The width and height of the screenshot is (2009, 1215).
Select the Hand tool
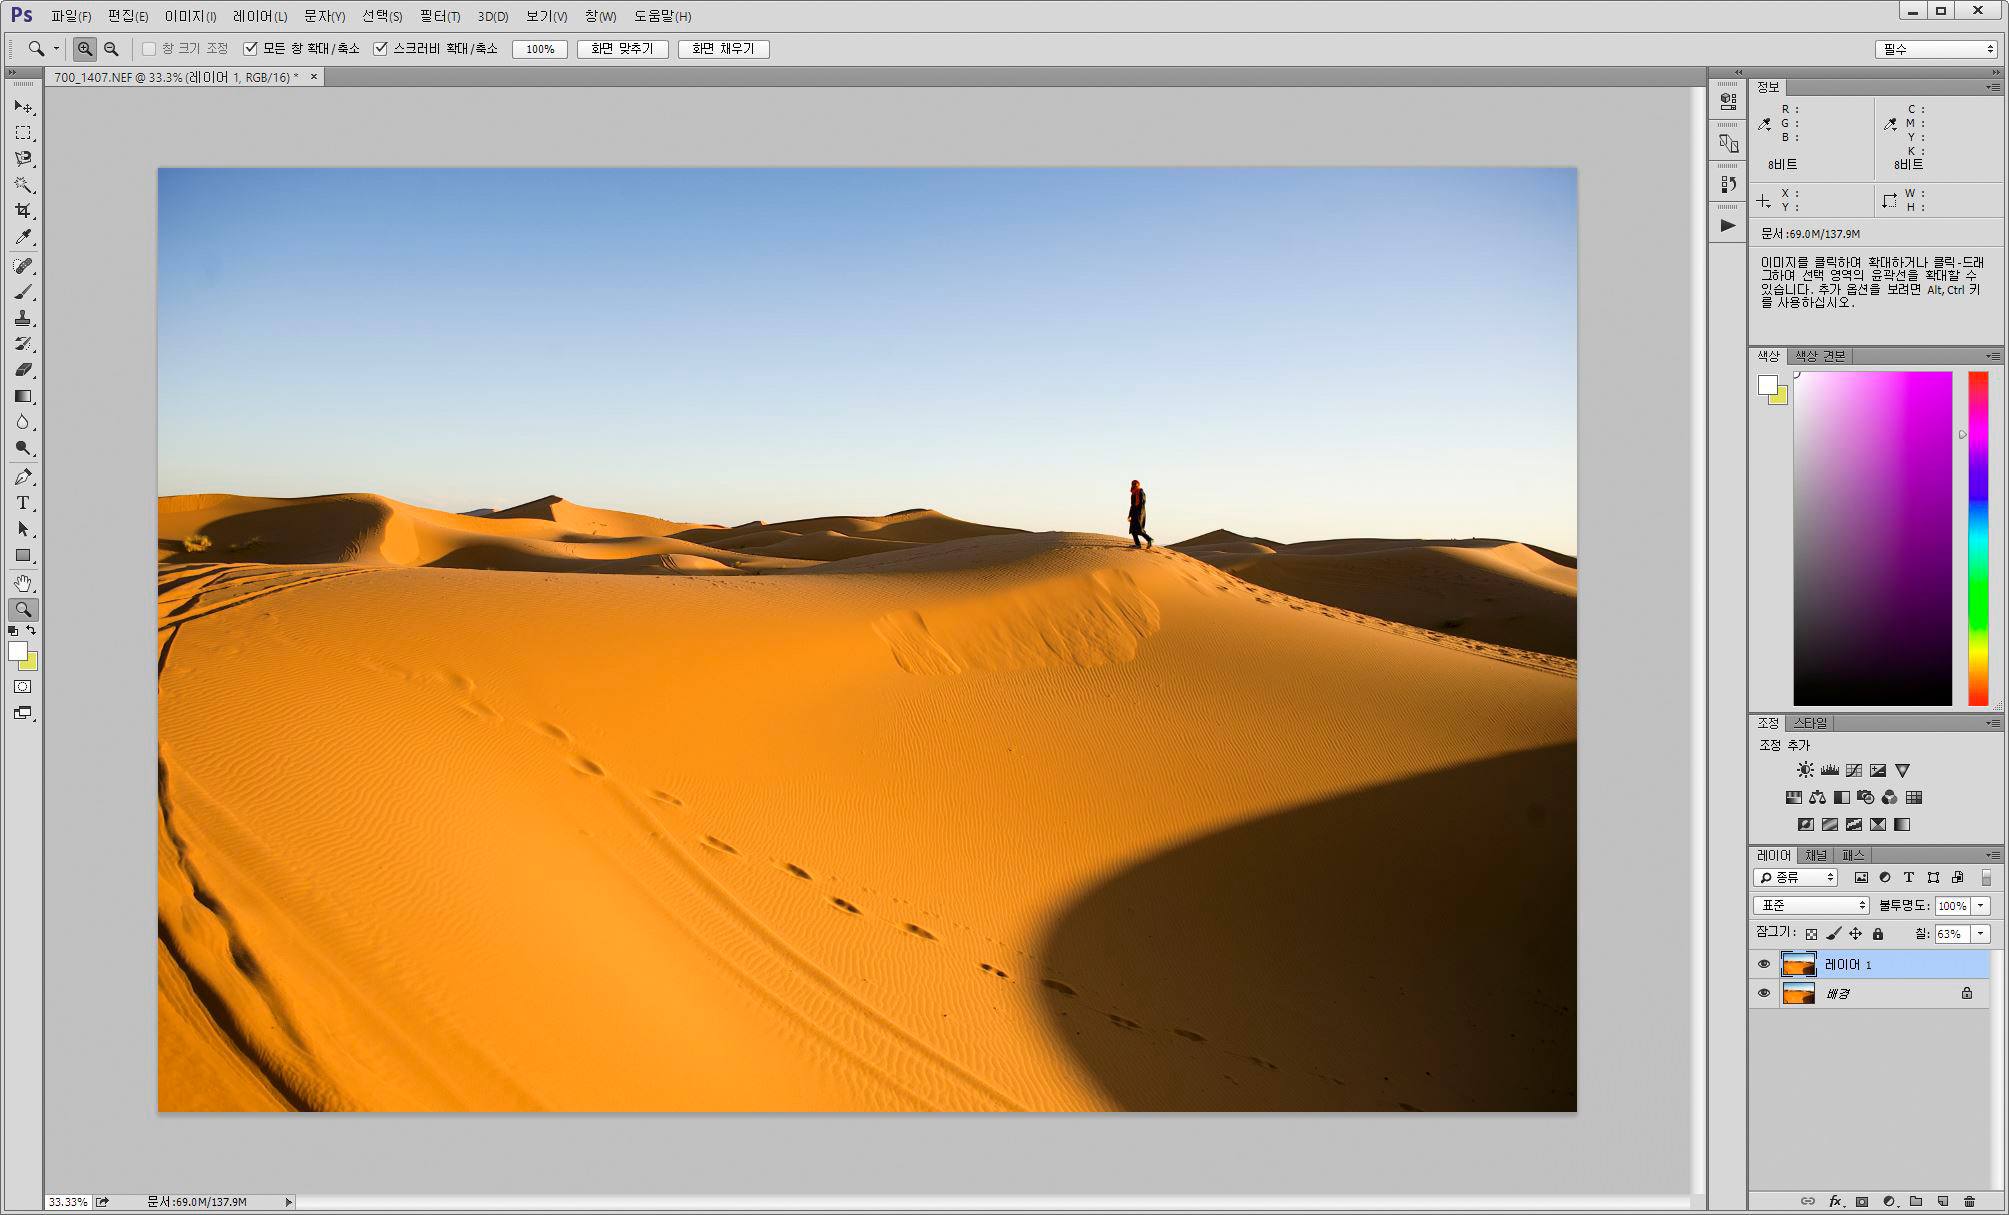pos(23,583)
